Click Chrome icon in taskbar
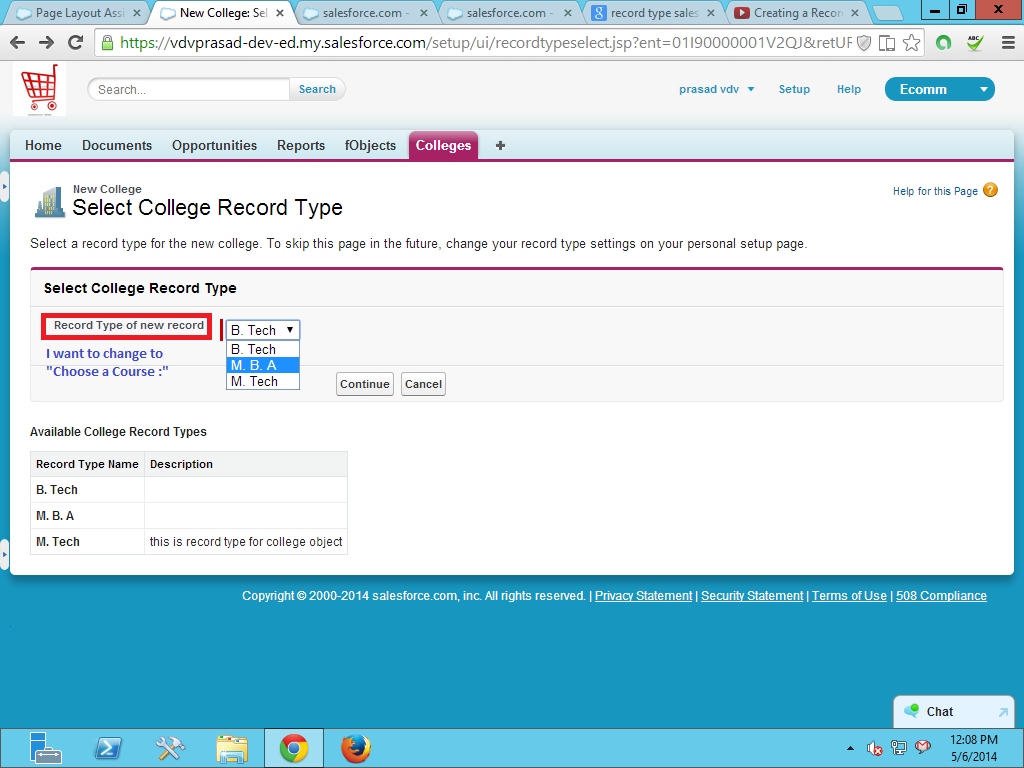This screenshot has width=1024, height=768. 294,748
